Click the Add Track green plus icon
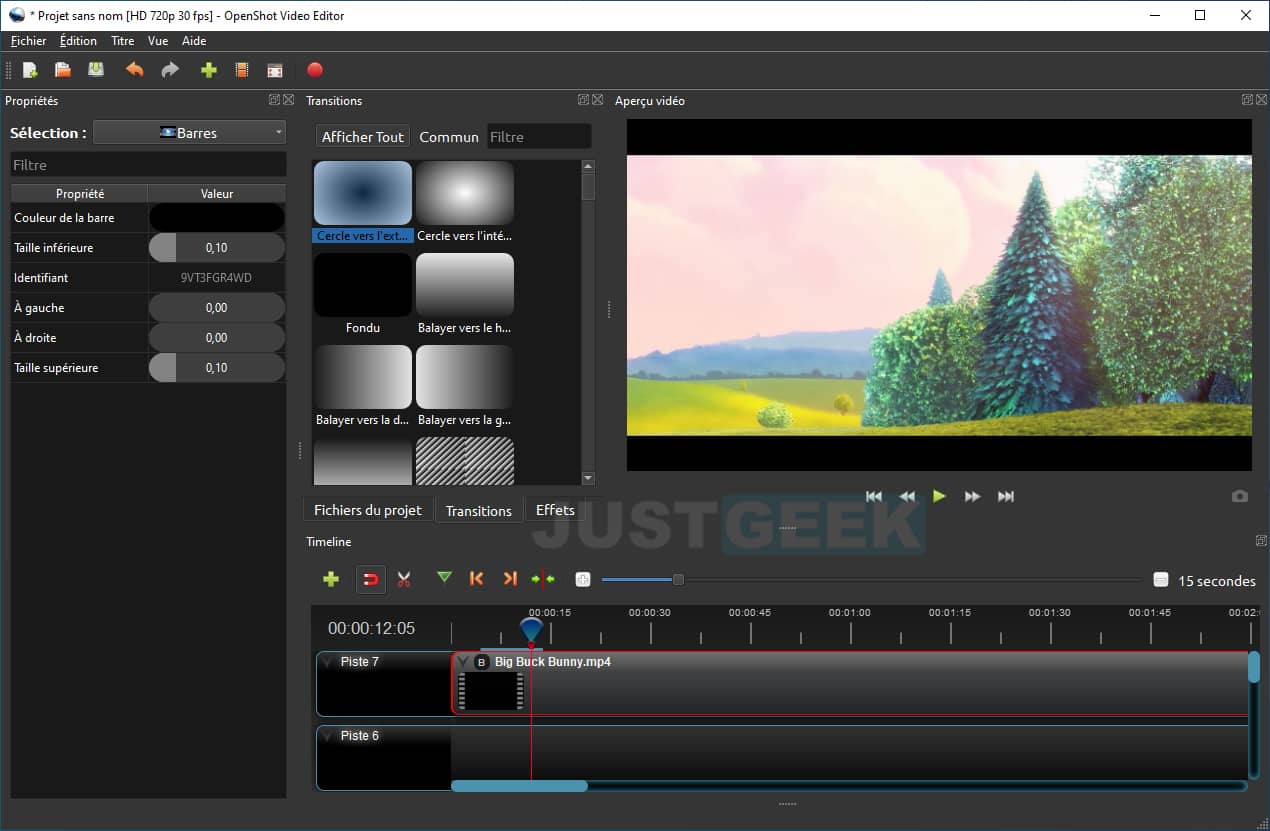The image size is (1270, 831). tap(331, 579)
